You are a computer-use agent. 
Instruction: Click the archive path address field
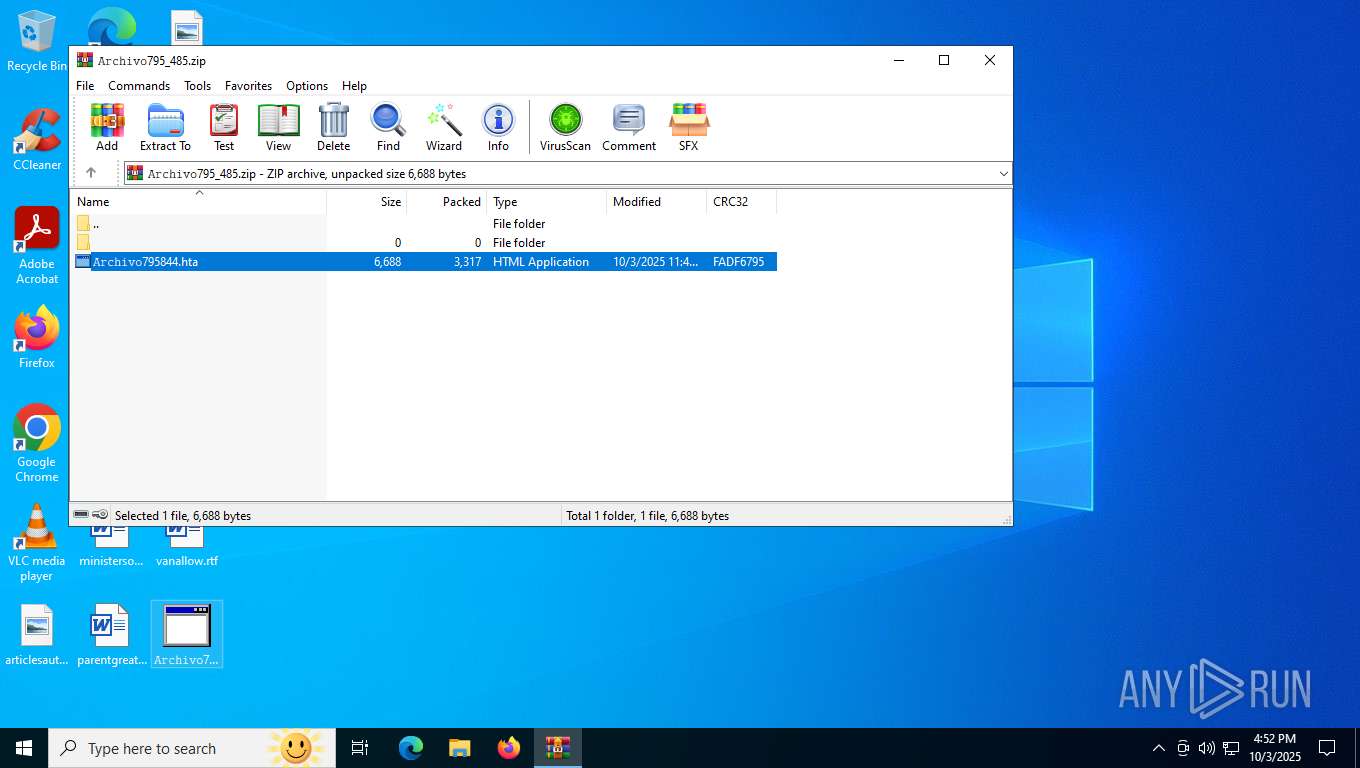(567, 174)
